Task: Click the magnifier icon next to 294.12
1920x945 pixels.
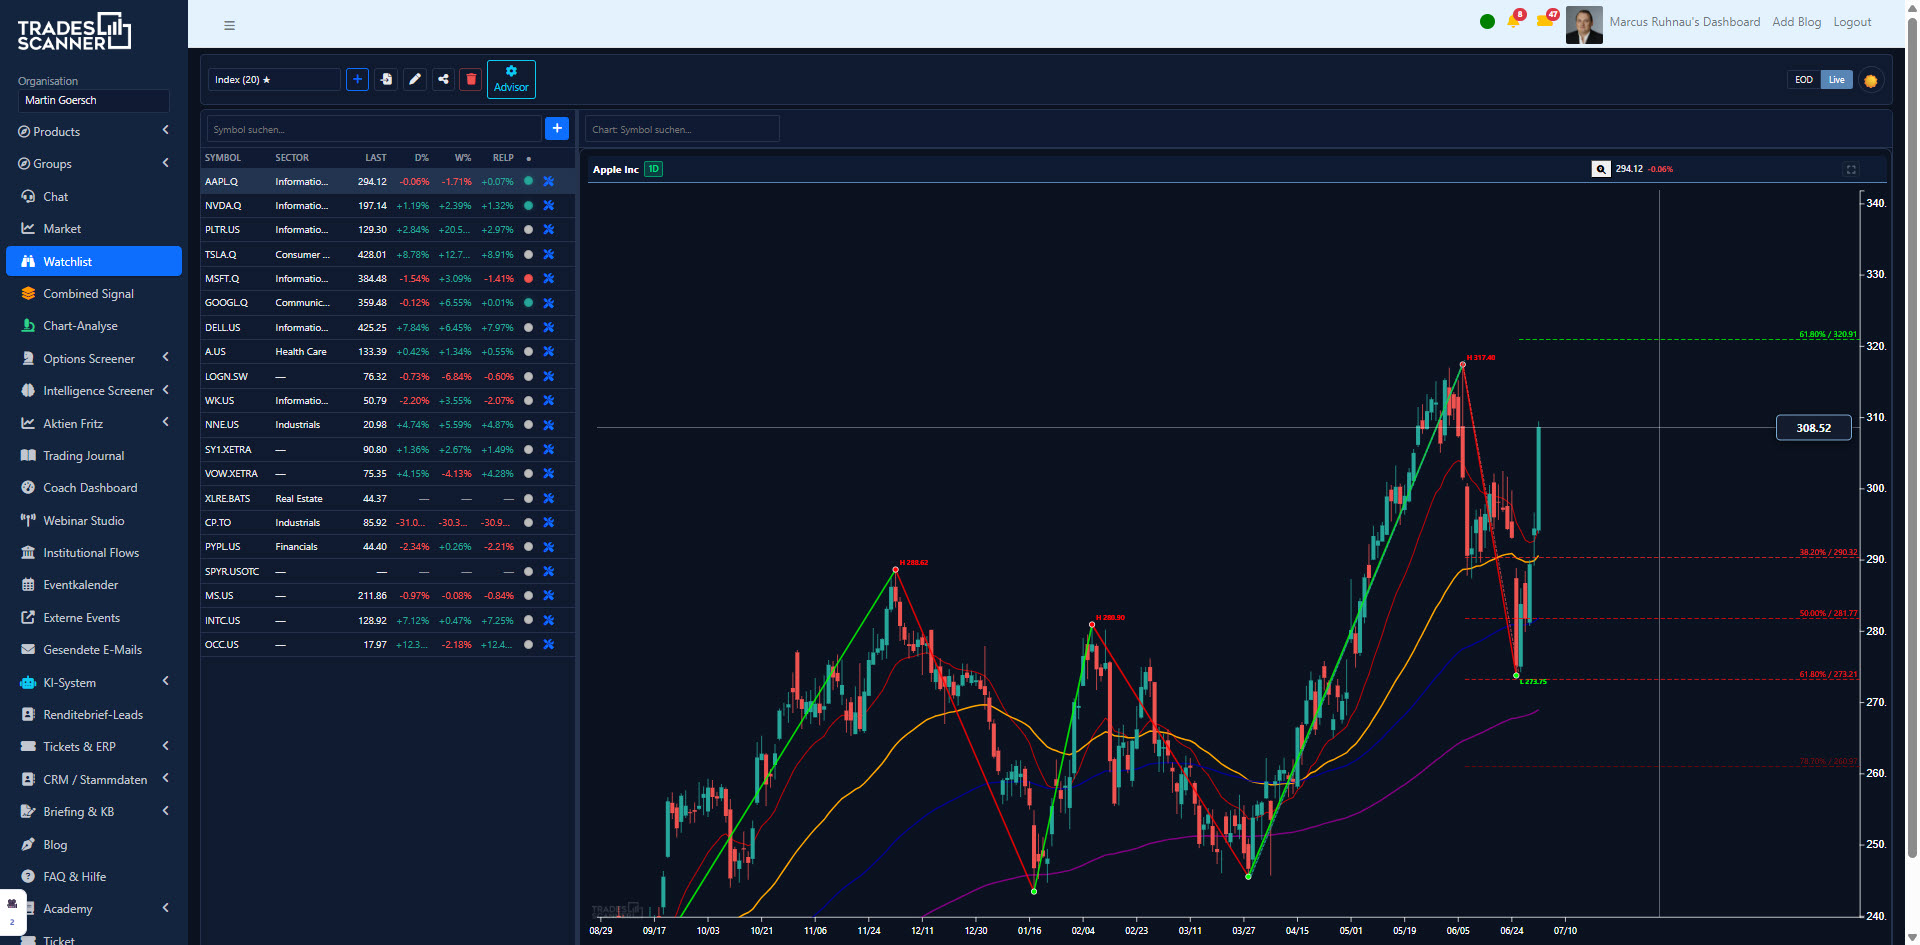Action: click(1601, 169)
